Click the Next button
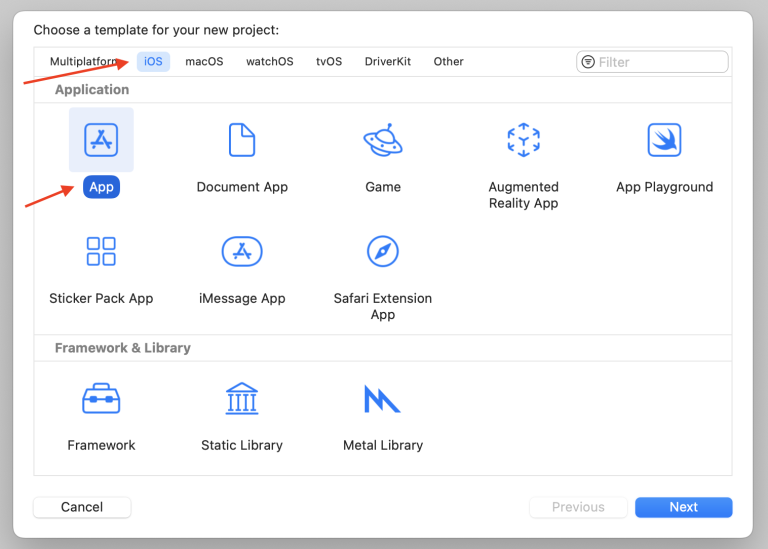 pyautogui.click(x=683, y=507)
